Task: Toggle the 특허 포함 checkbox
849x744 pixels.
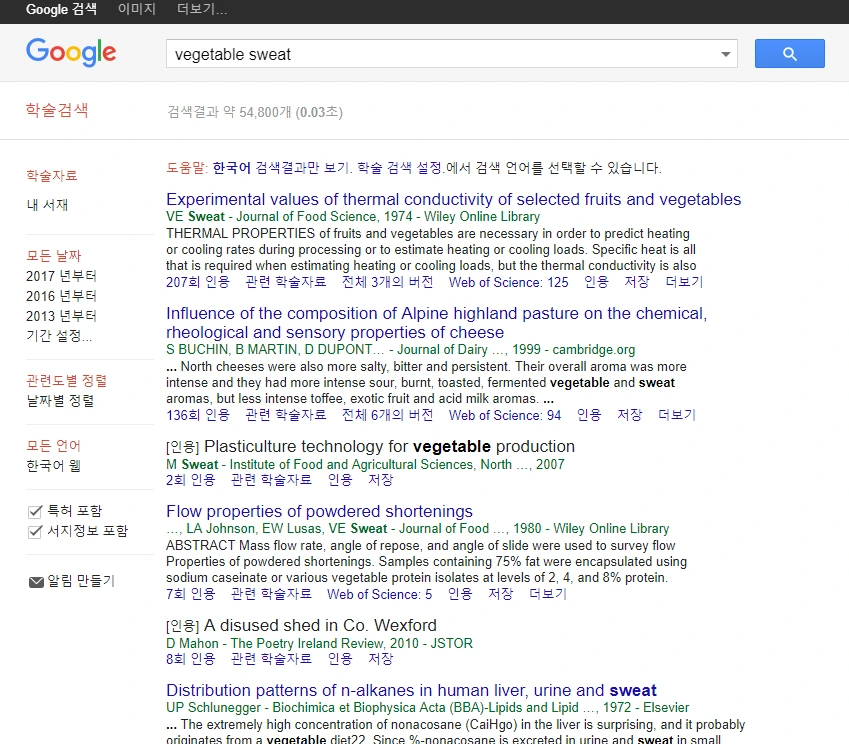Action: (x=35, y=511)
